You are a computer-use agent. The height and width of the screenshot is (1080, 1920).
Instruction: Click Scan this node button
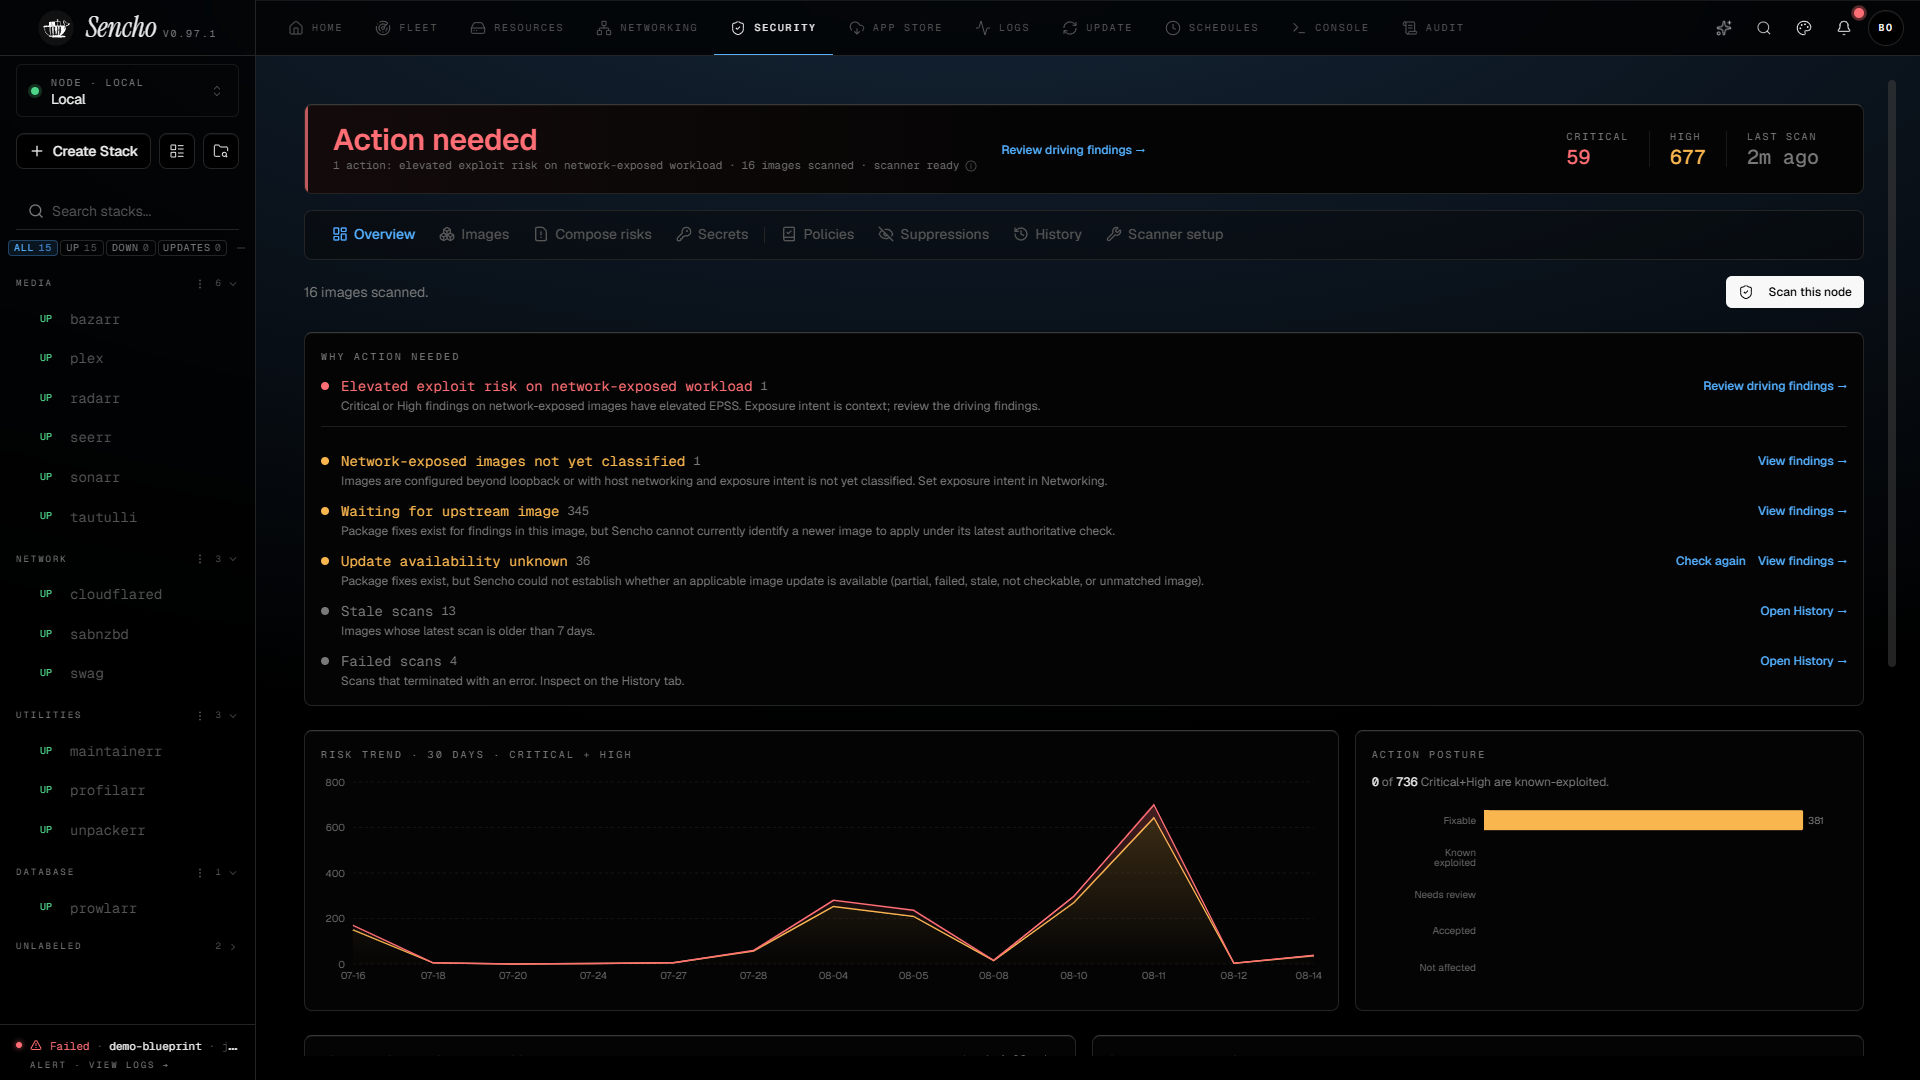click(x=1794, y=292)
